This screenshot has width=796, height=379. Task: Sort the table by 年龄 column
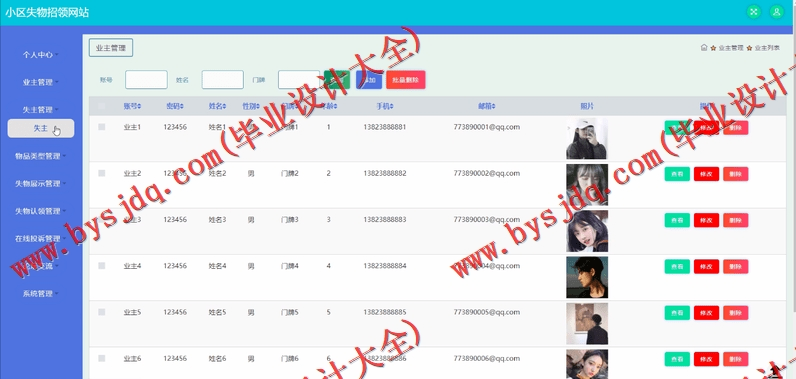(x=328, y=106)
